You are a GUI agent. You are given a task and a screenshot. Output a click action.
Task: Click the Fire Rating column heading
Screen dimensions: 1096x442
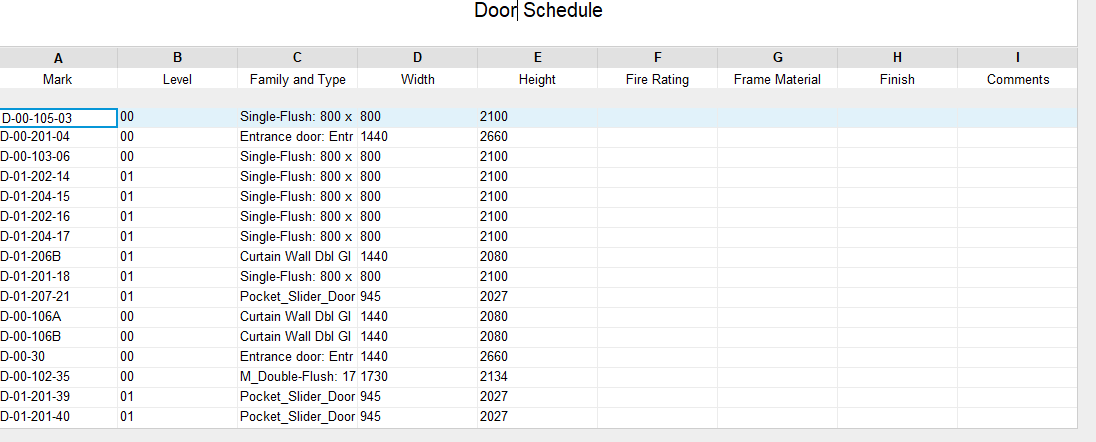tap(657, 80)
